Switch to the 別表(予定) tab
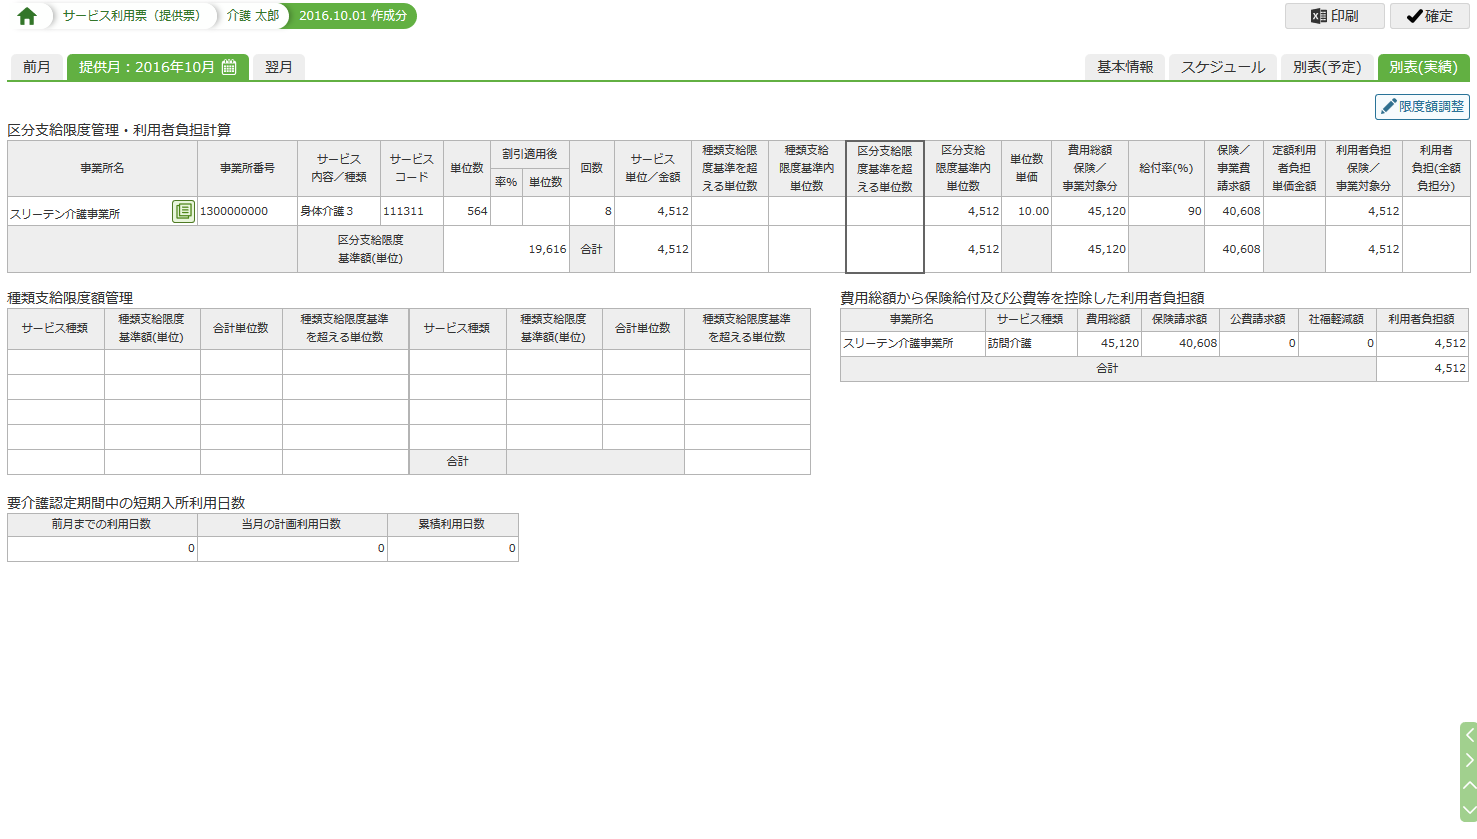This screenshot has height=839, width=1477. point(1326,67)
